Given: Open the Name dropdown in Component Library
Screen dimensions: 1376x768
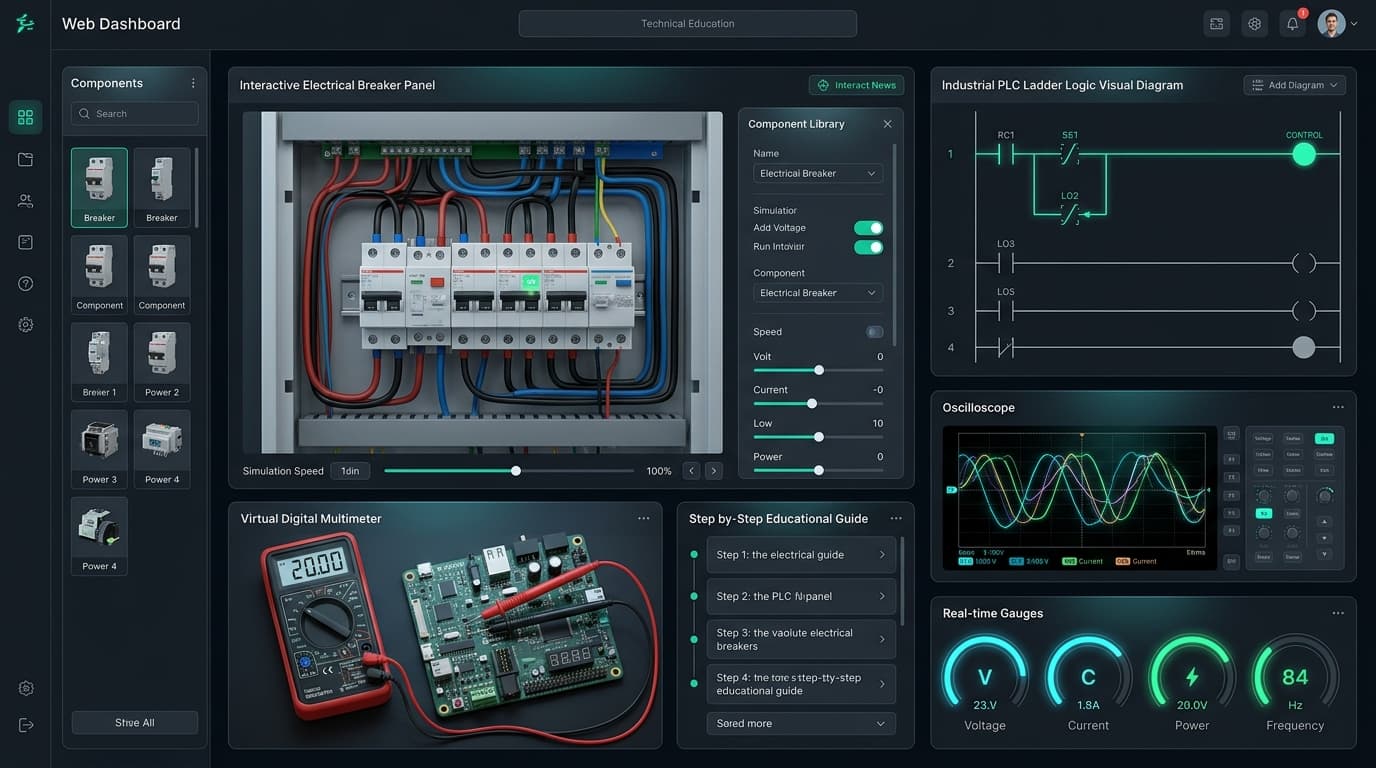Looking at the screenshot, I should pos(818,173).
